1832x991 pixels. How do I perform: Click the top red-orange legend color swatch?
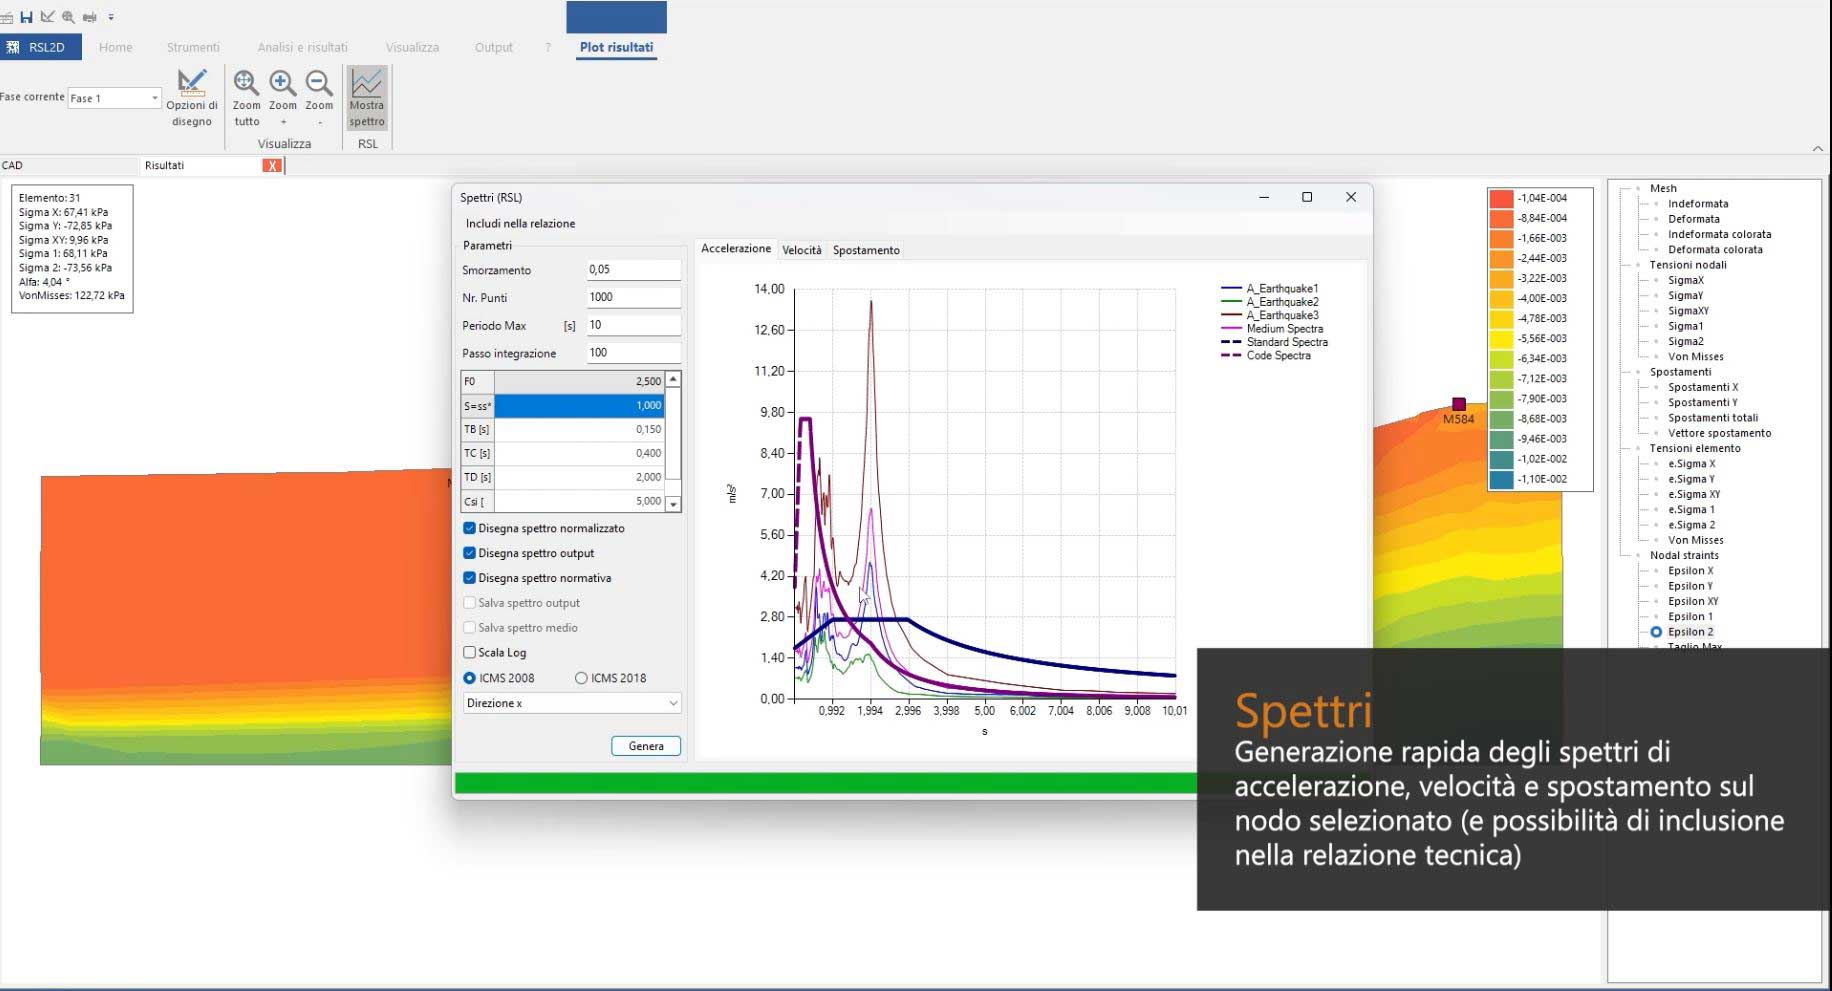[x=1500, y=198]
